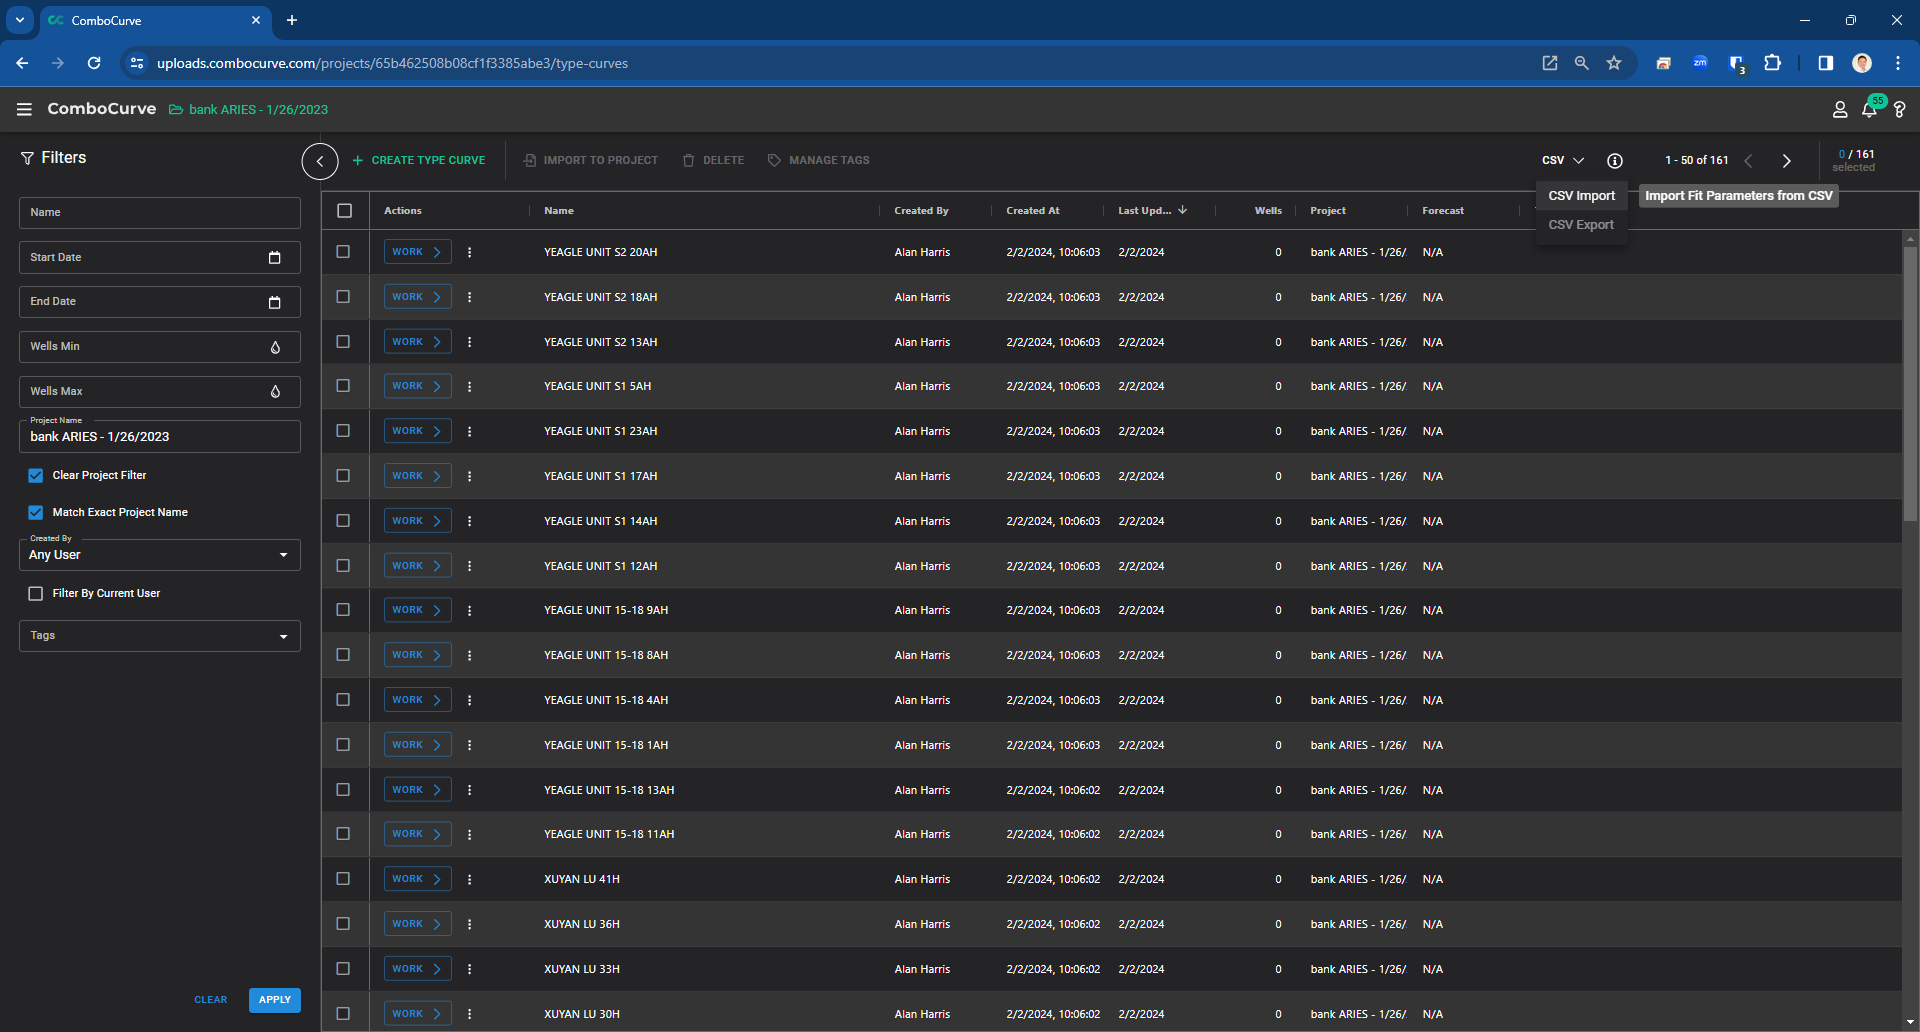Open the Chrome tab search dropdown

(x=20, y=20)
